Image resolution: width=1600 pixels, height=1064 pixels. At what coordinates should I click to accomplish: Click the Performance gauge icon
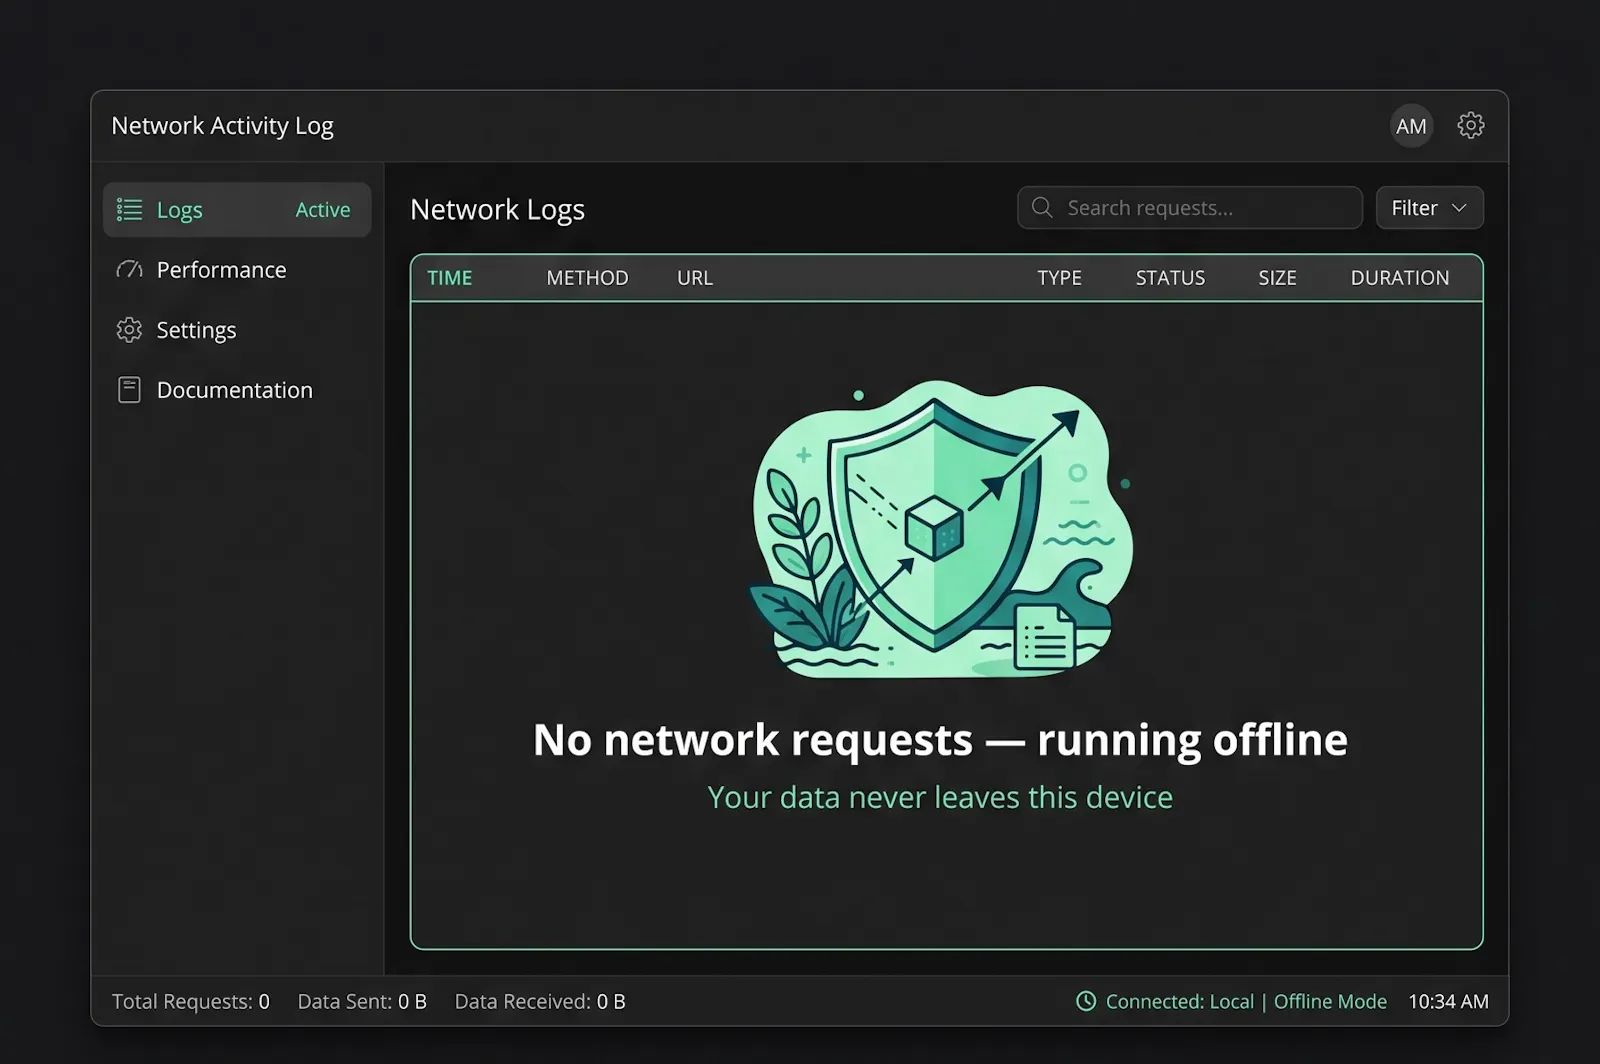(x=129, y=270)
